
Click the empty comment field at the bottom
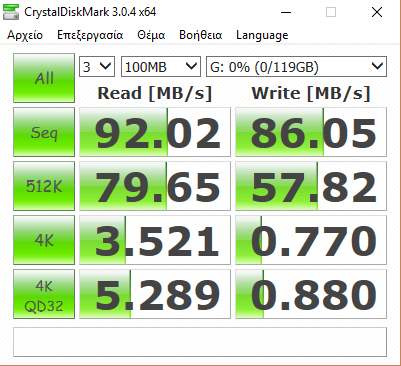pos(200,342)
